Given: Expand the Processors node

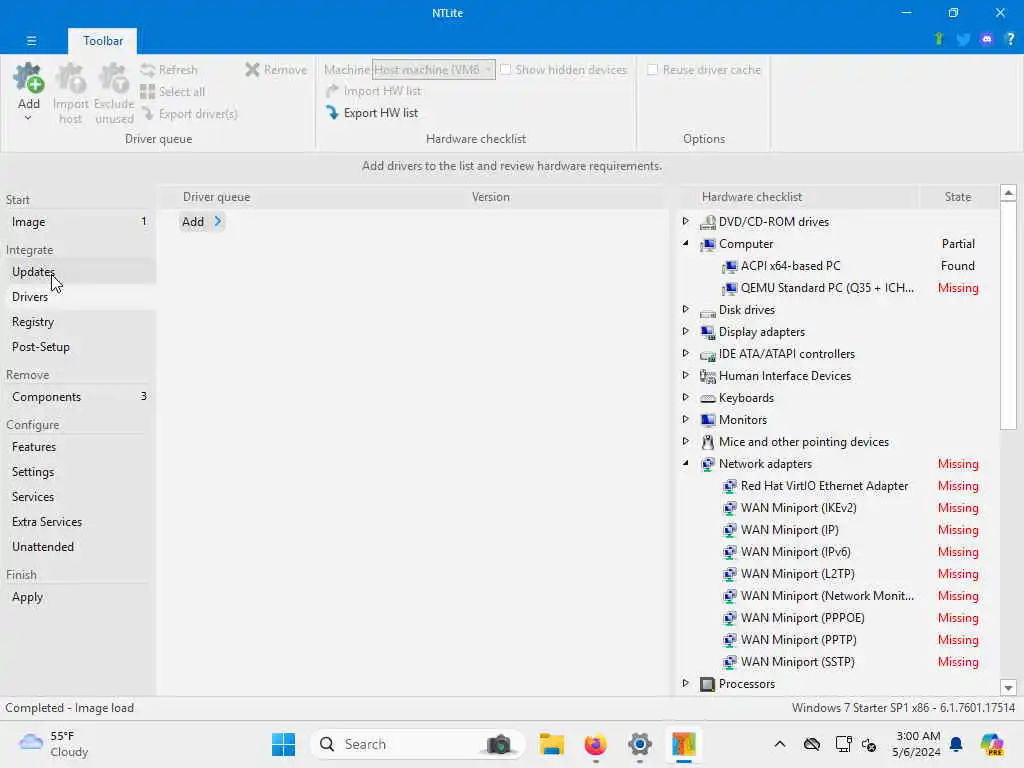Looking at the screenshot, I should click(686, 683).
